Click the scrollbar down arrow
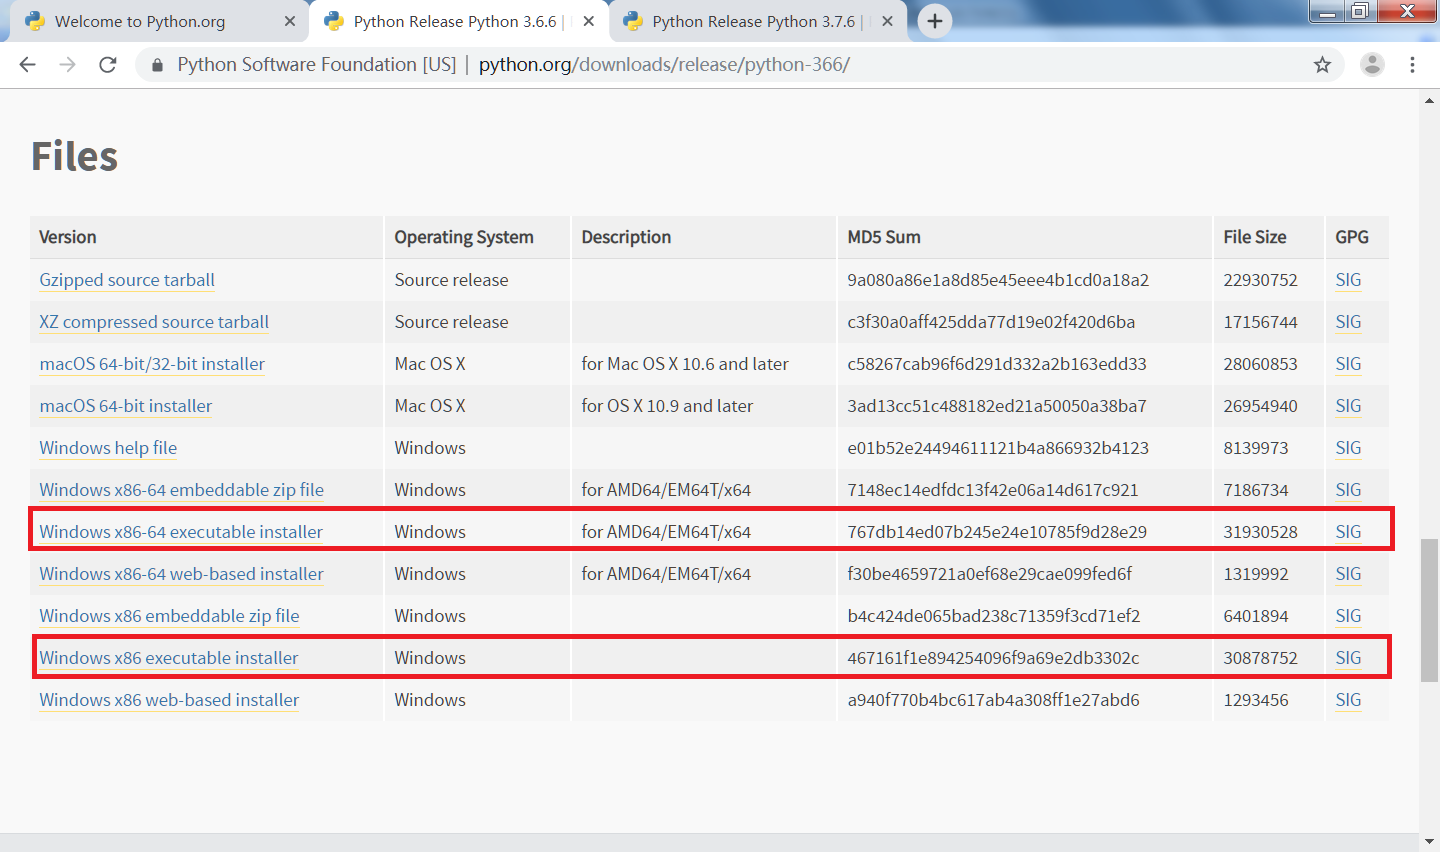The height and width of the screenshot is (852, 1440). pos(1430,842)
